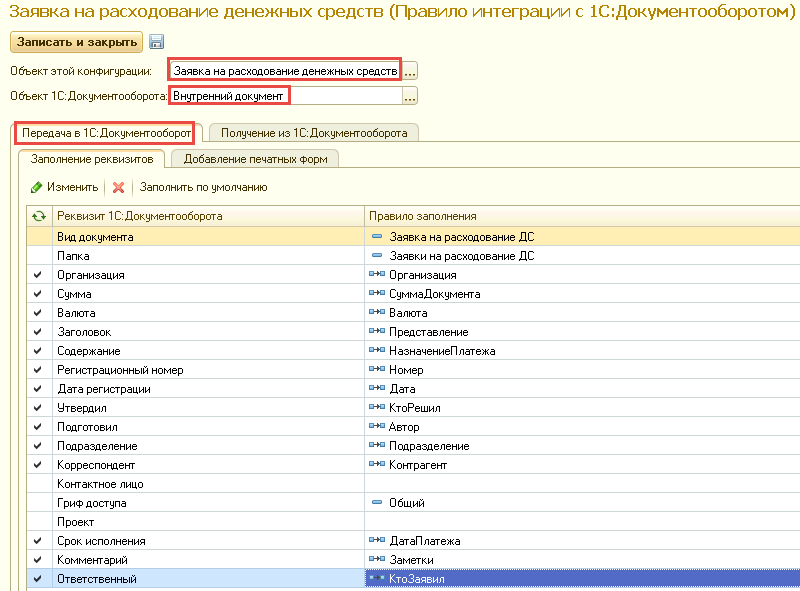The width and height of the screenshot is (800, 591).
Task: Click the mapping icon beside Заметки
Action: (377, 559)
